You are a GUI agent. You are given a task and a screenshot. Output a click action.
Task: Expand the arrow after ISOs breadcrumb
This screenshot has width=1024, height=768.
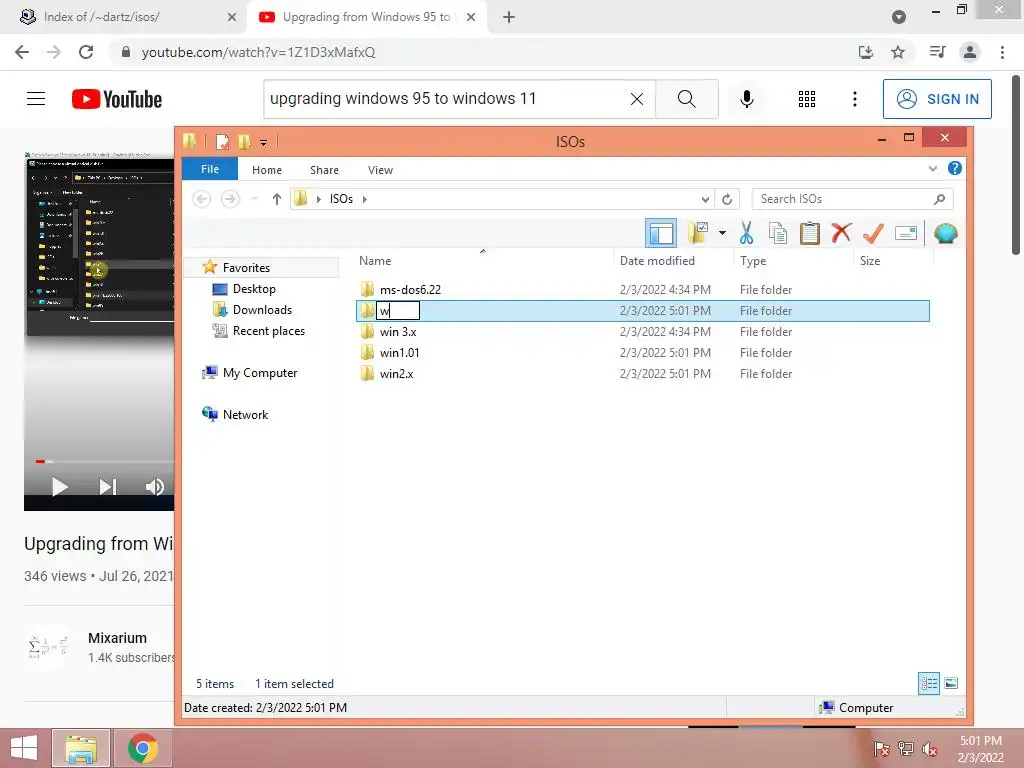(364, 199)
